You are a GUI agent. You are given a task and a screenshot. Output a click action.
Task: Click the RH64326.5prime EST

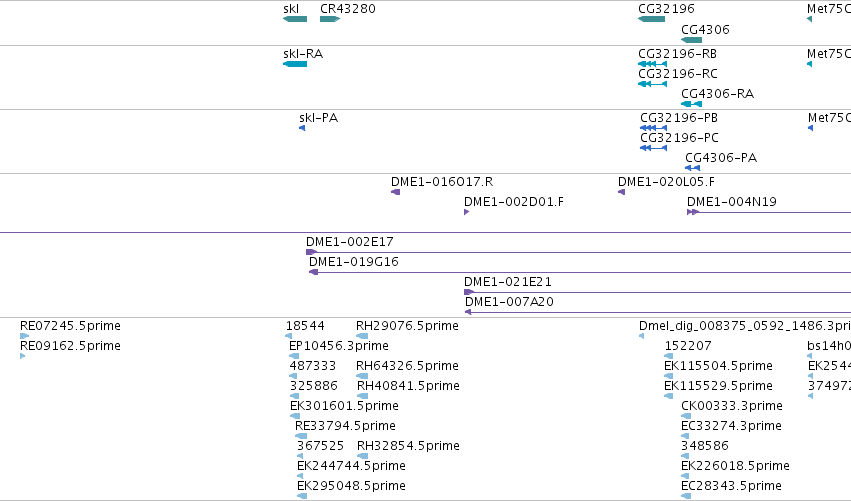pyautogui.click(x=362, y=376)
